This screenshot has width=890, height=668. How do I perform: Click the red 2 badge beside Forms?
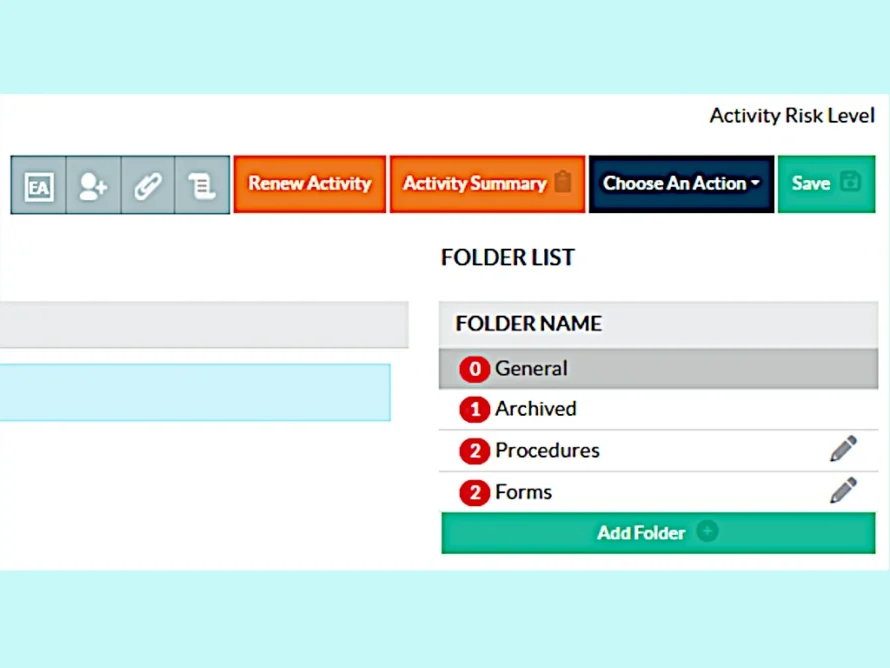[x=475, y=492]
